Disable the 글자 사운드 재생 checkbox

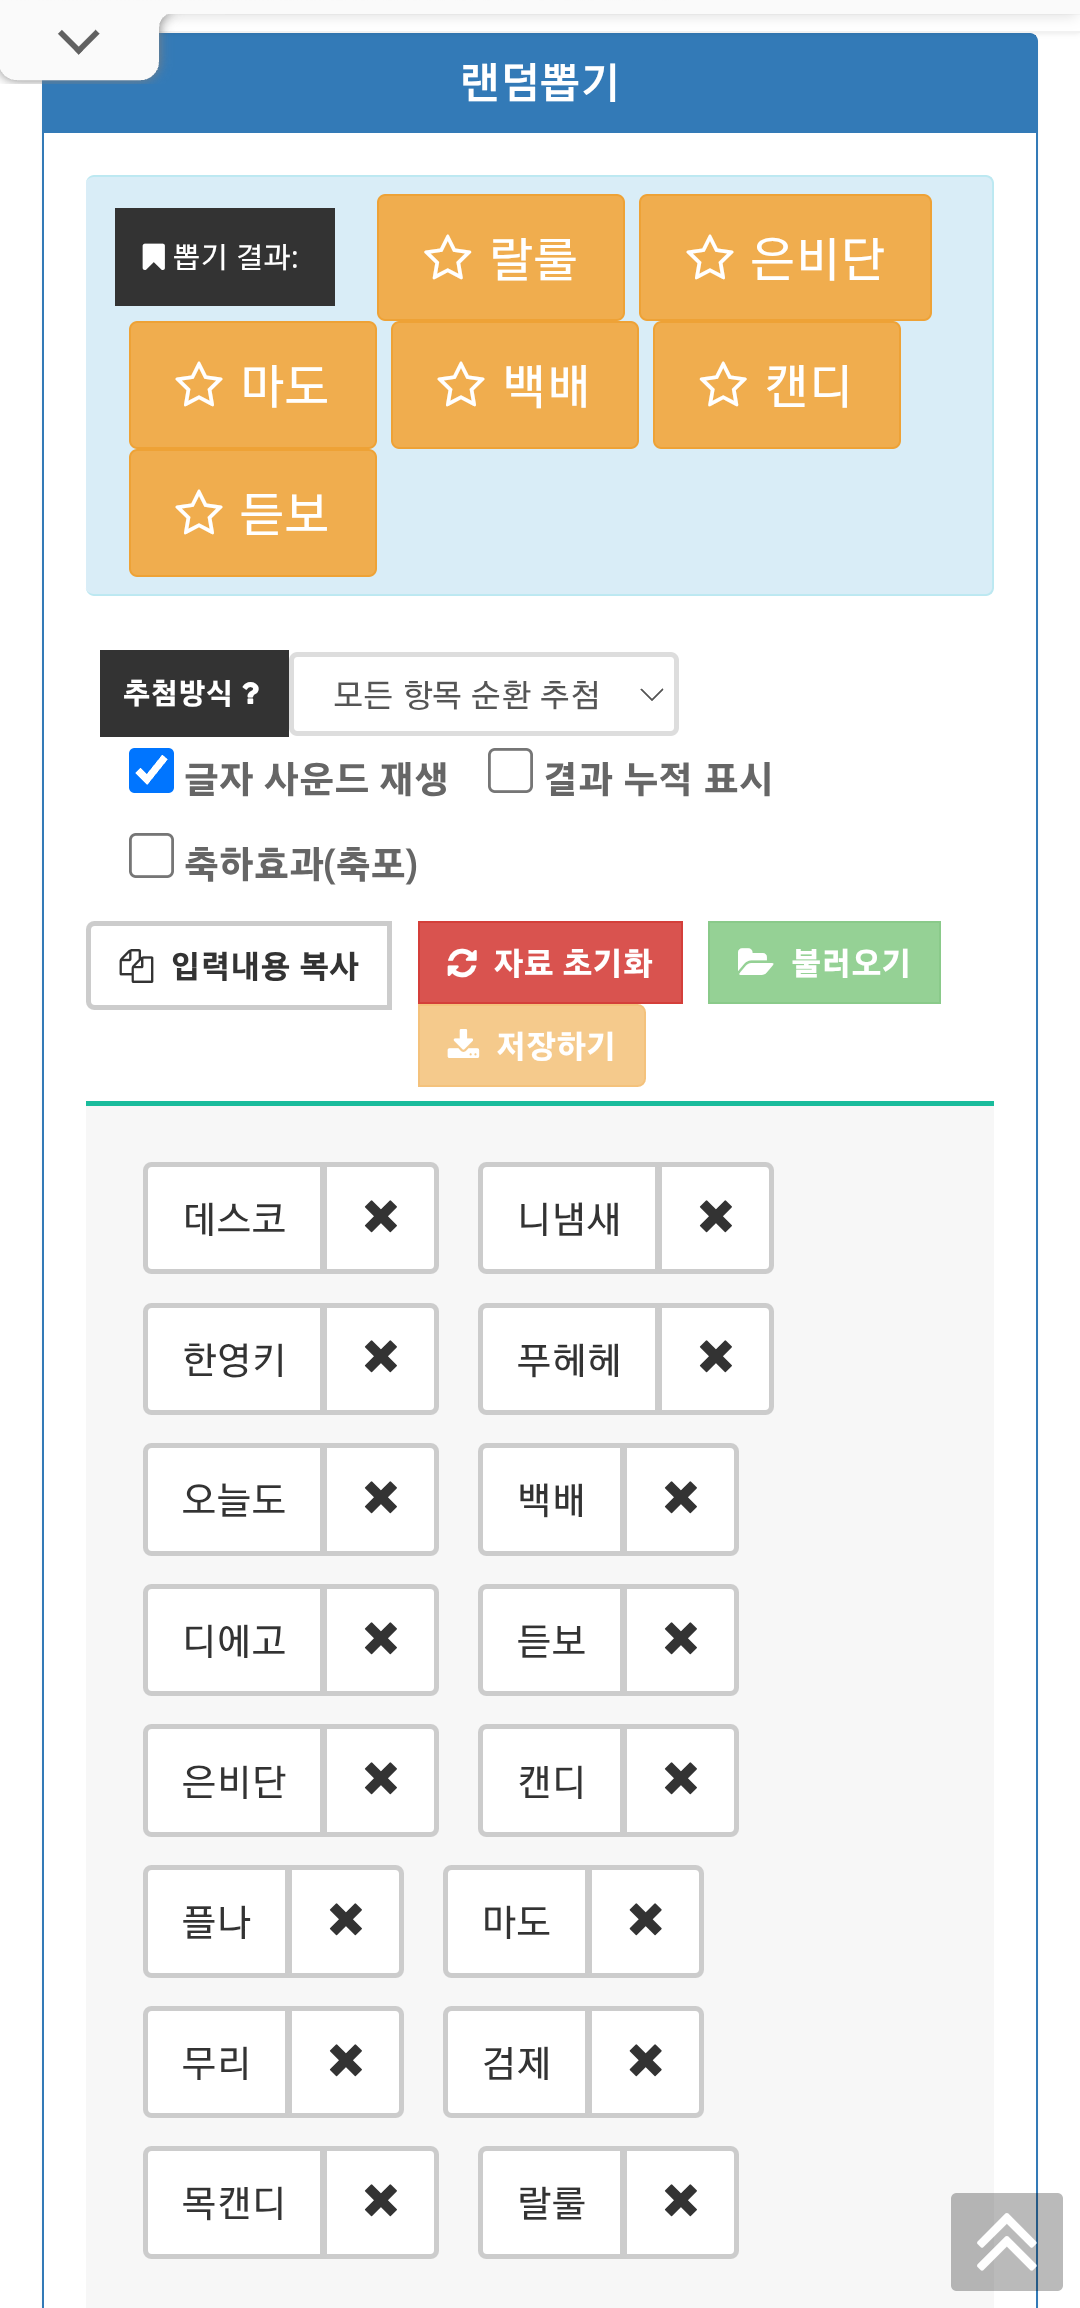click(151, 771)
